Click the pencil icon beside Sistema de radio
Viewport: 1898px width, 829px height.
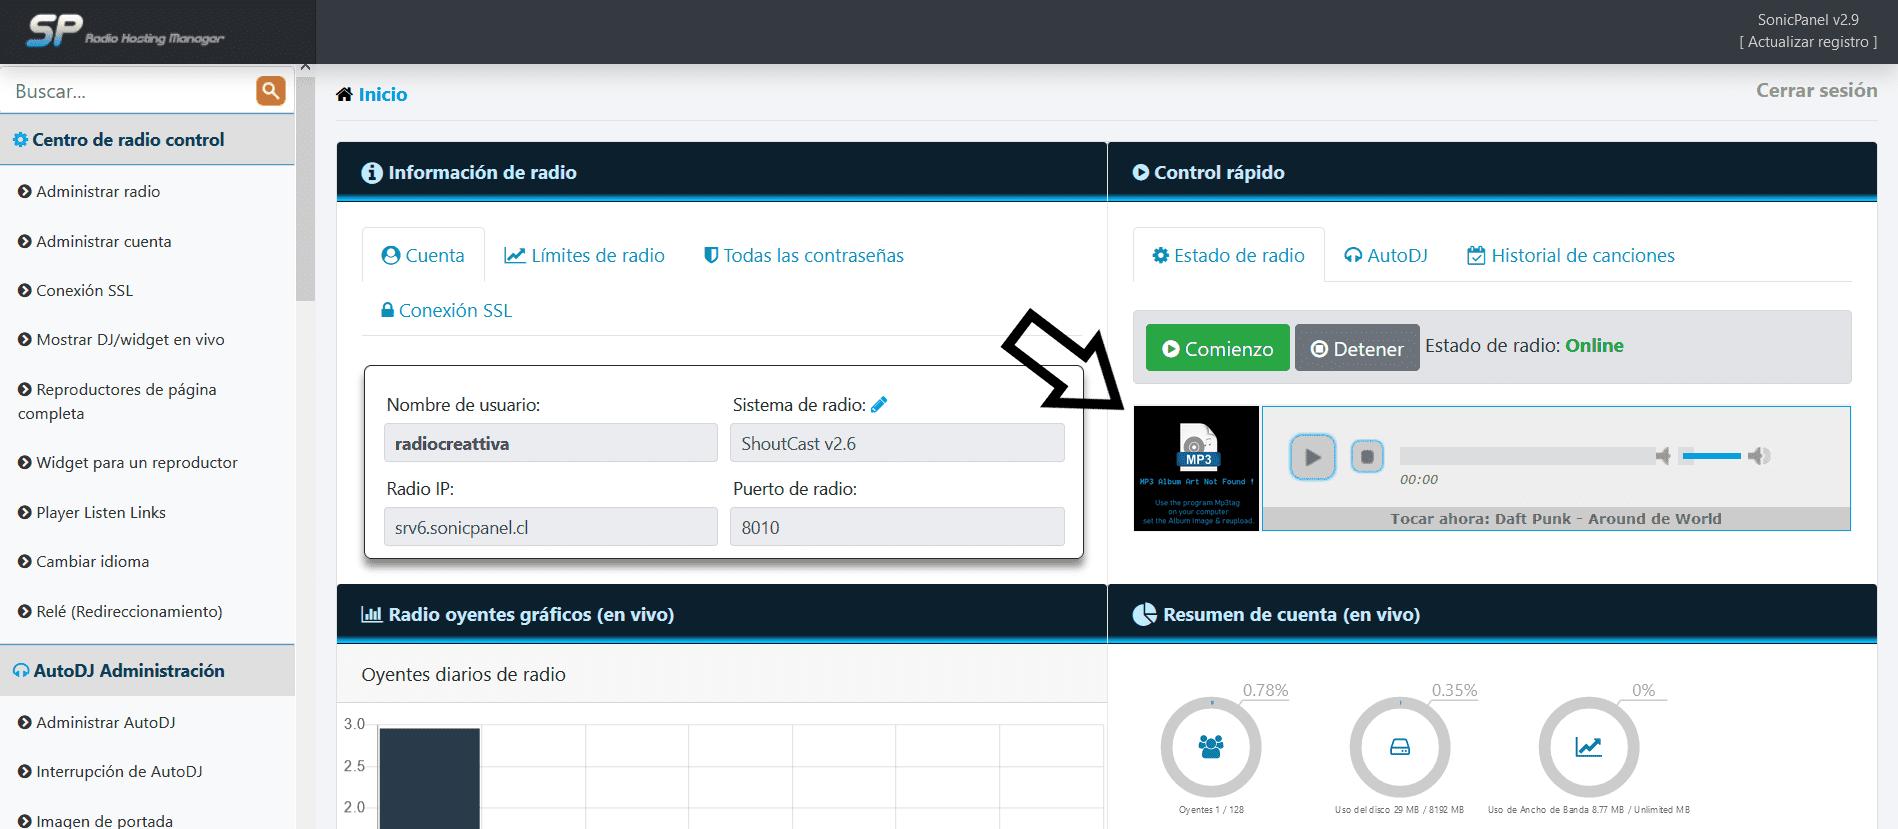(x=879, y=405)
